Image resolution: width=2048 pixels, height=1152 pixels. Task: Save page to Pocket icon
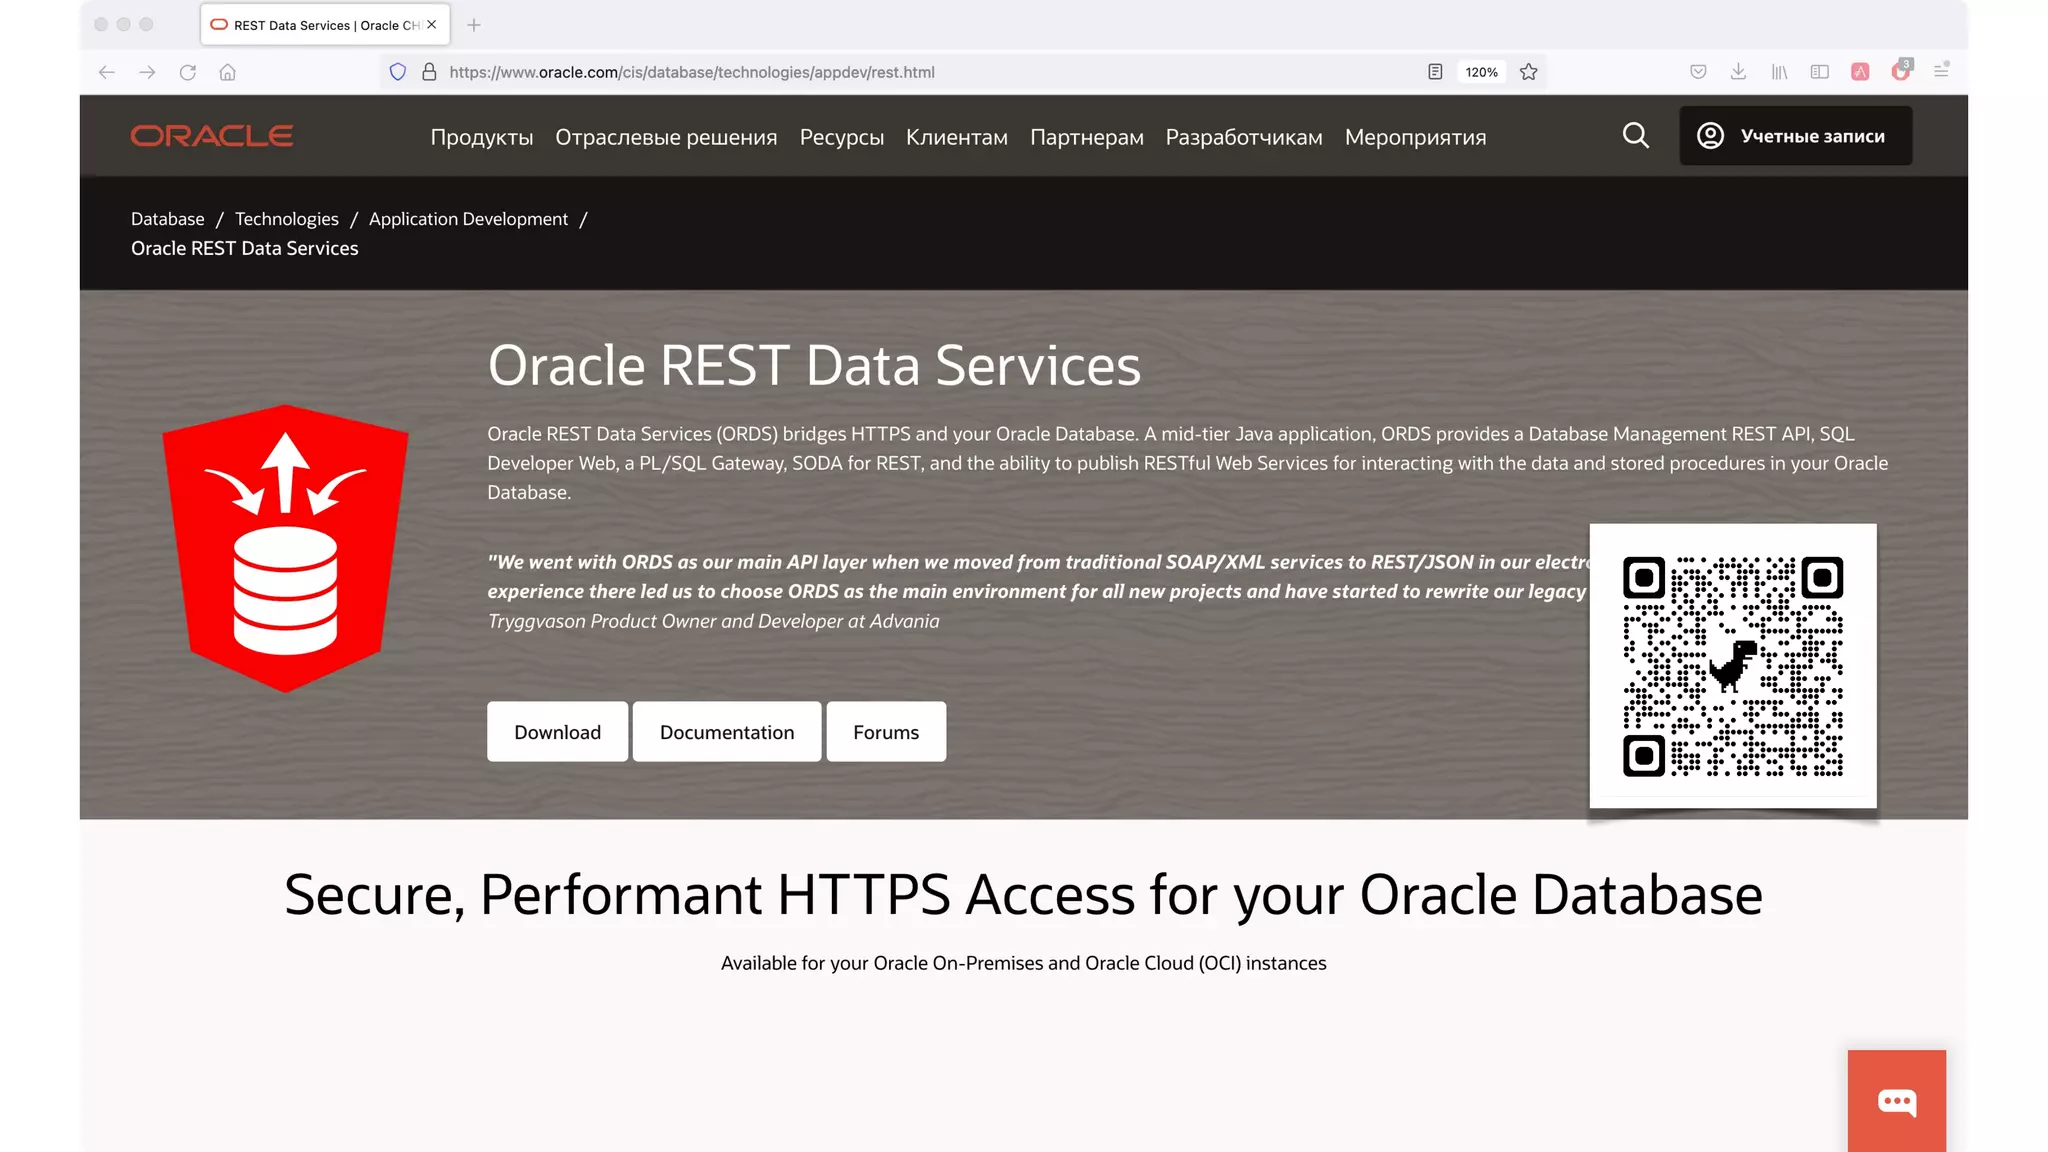pyautogui.click(x=1698, y=72)
